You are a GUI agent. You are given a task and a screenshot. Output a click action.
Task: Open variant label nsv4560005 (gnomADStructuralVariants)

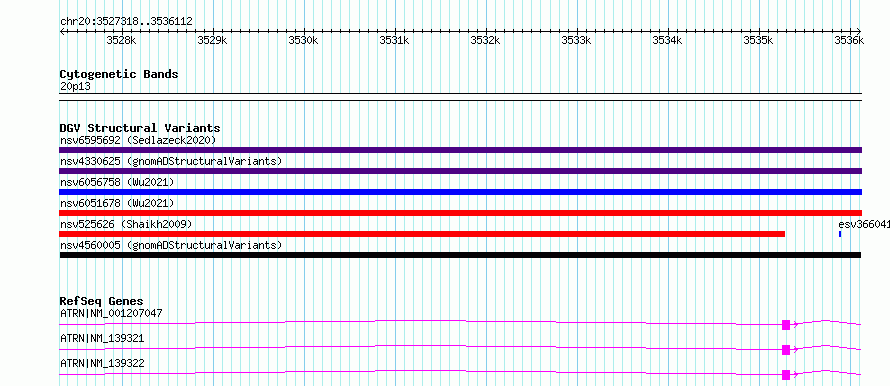[x=171, y=245]
